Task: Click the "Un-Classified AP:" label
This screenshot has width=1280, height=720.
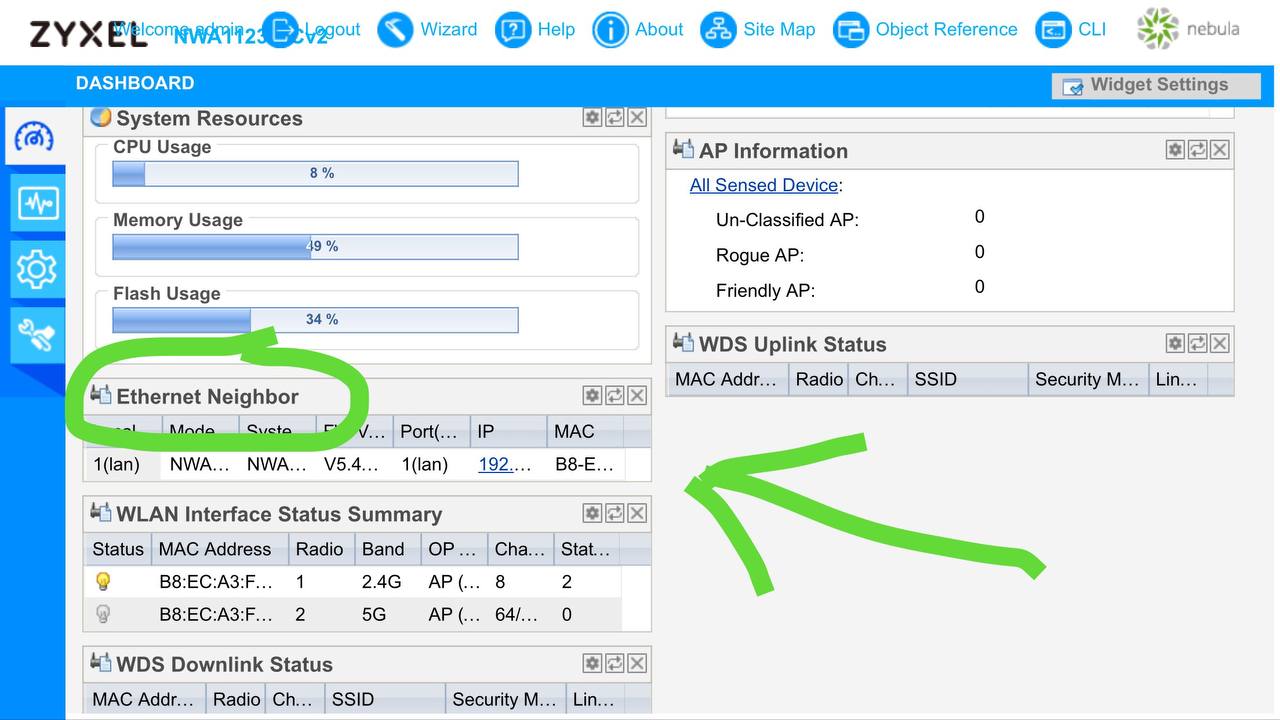Action: [787, 220]
